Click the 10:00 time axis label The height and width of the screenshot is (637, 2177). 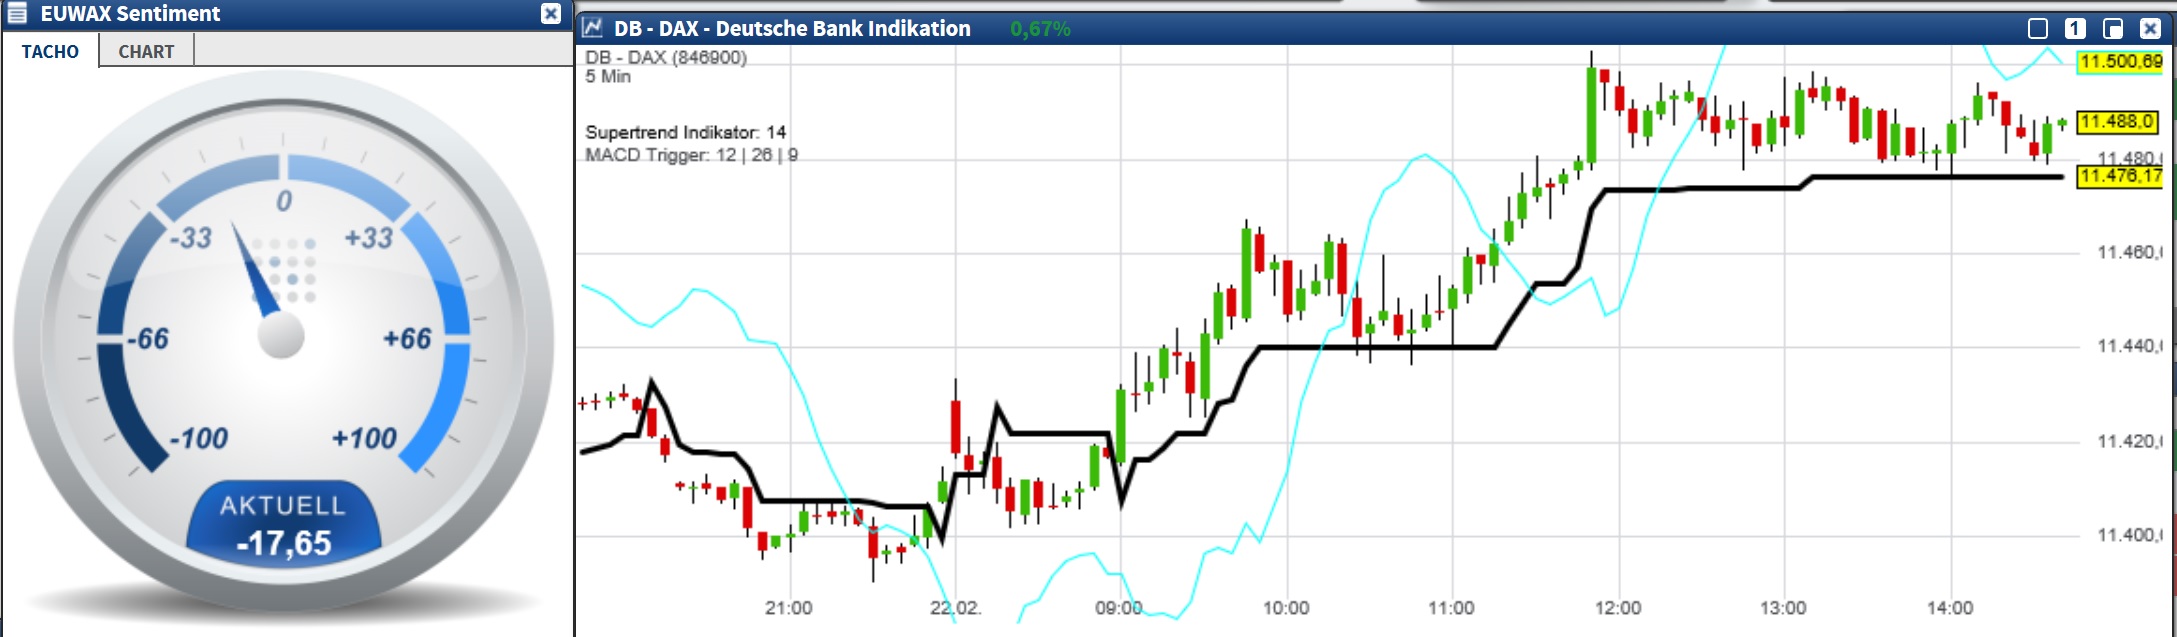point(1285,608)
